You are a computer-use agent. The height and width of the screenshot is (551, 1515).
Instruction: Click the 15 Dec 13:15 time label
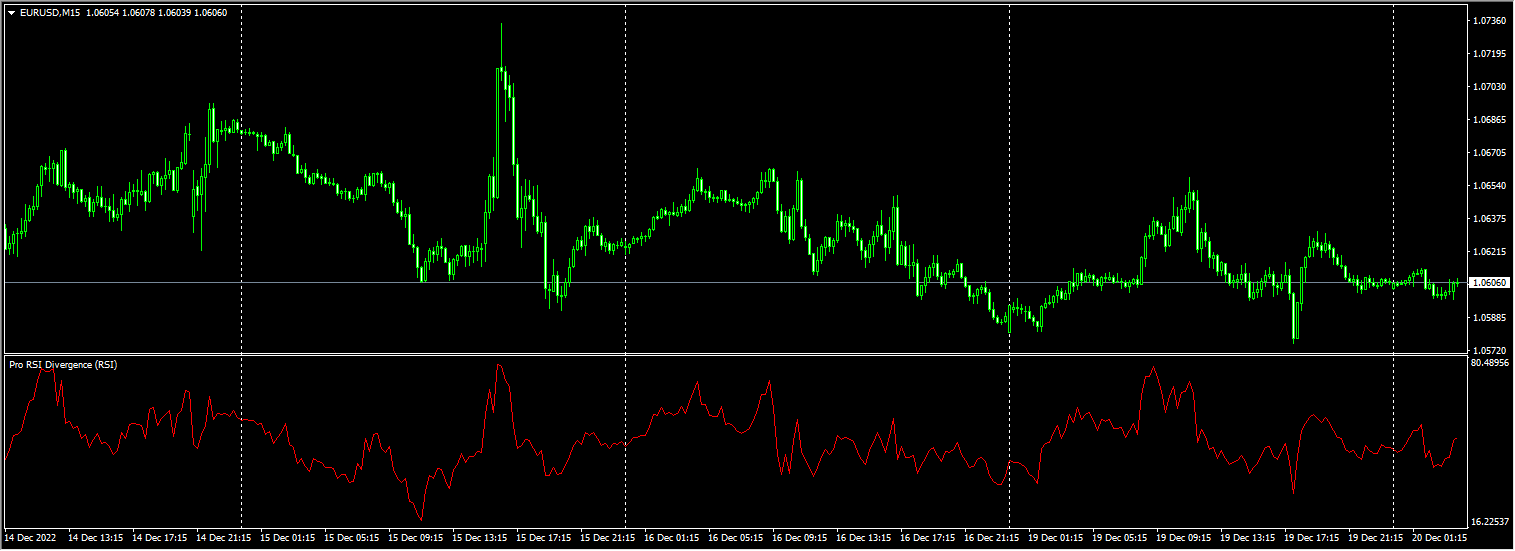point(480,538)
